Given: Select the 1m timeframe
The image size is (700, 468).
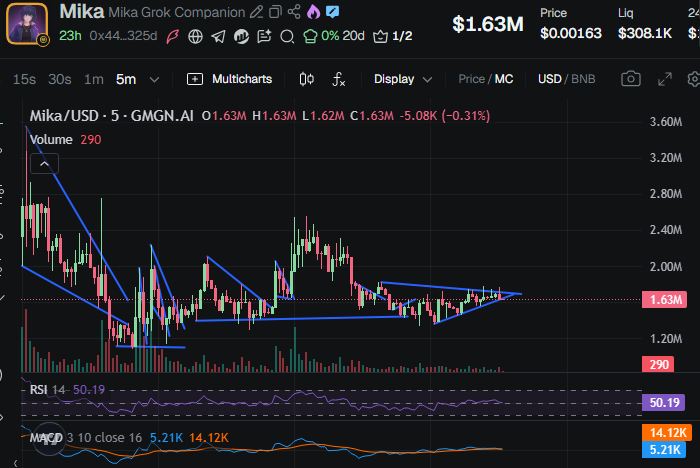Looking at the screenshot, I should [x=94, y=79].
